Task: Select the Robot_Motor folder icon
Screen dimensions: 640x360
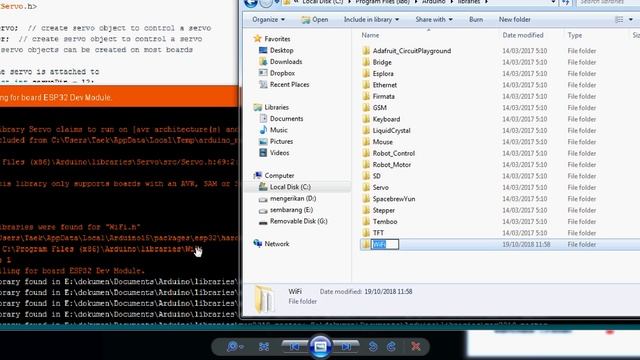Action: (x=366, y=165)
